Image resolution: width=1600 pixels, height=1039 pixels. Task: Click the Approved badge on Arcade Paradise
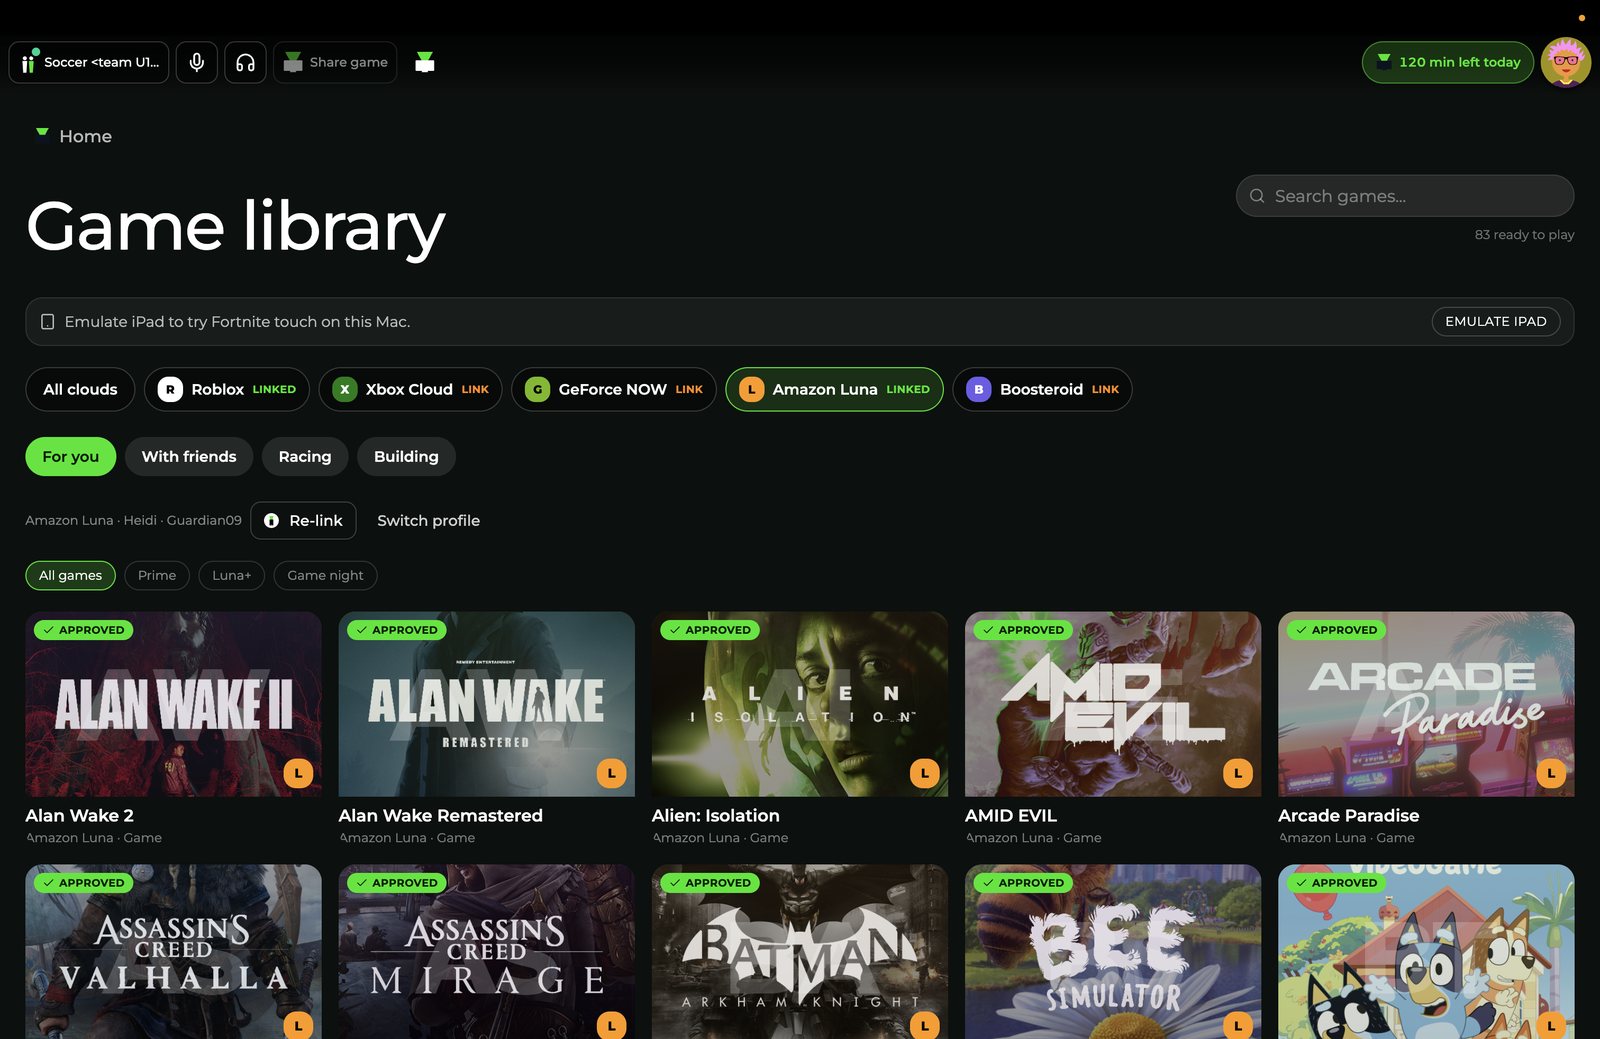click(x=1337, y=630)
